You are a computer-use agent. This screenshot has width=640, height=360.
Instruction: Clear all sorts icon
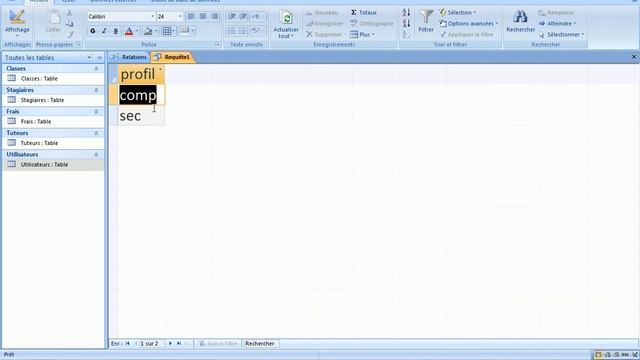(406, 35)
